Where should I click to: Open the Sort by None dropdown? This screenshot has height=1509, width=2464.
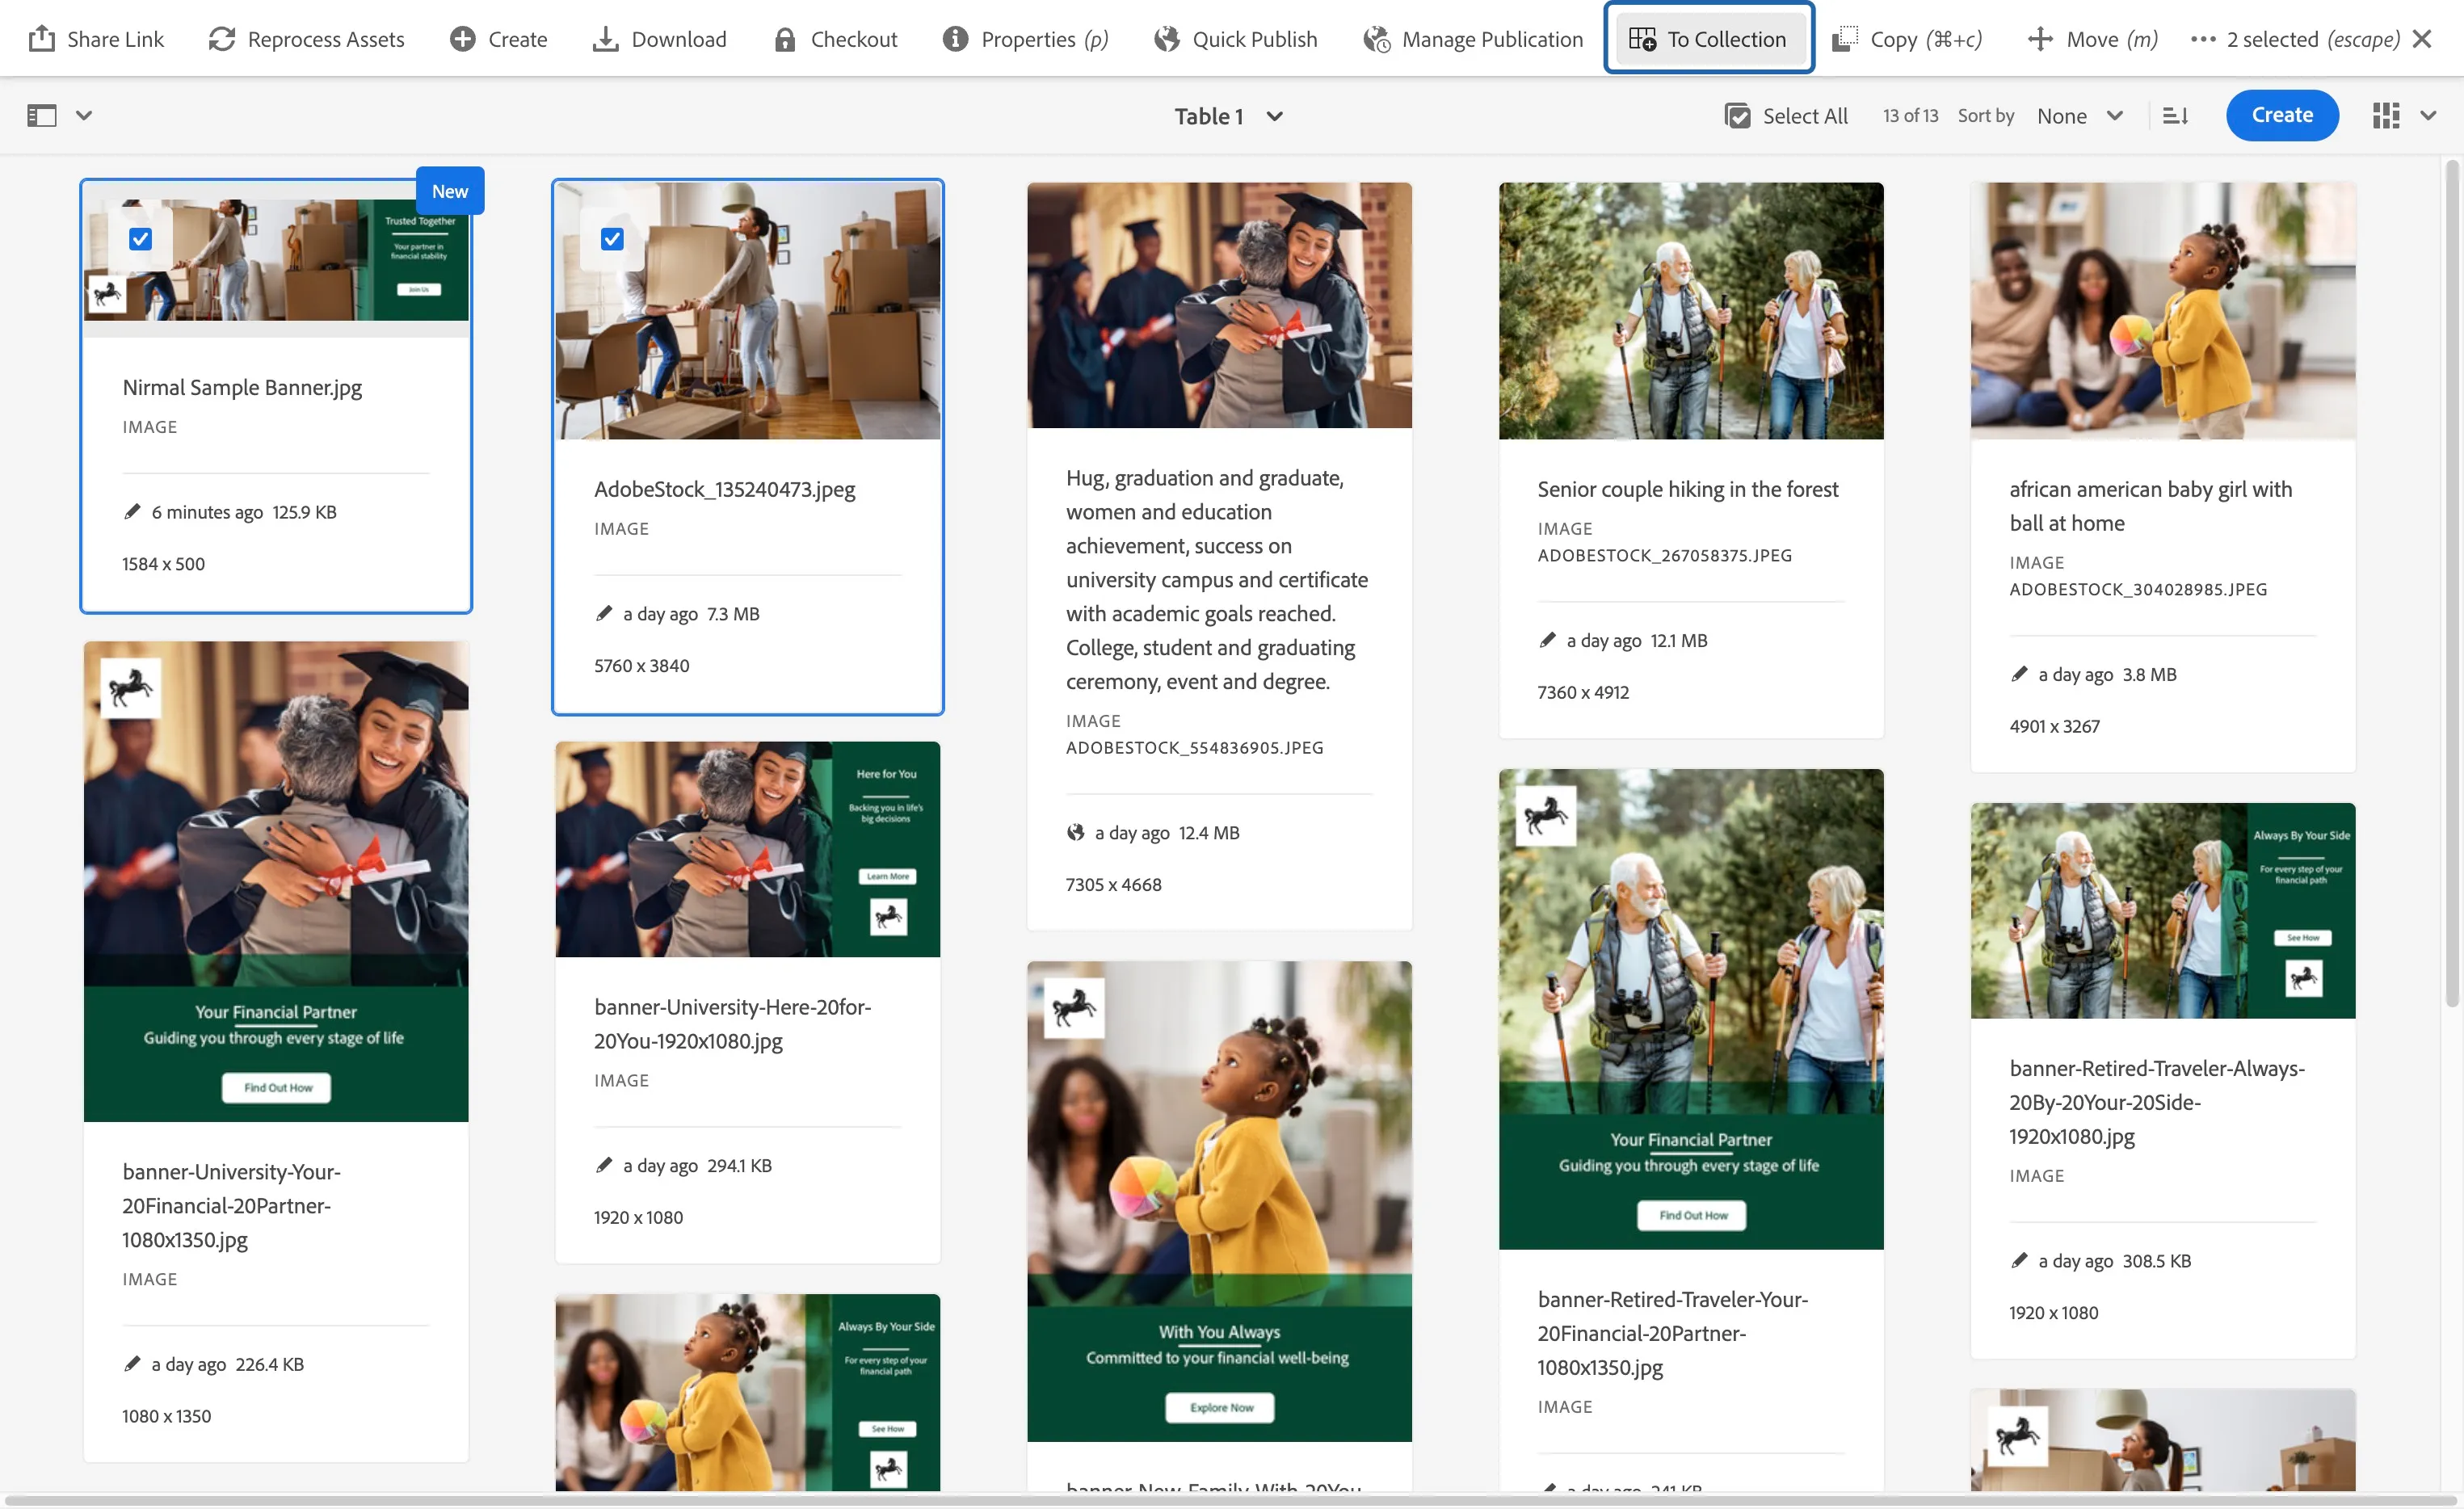2080,116
